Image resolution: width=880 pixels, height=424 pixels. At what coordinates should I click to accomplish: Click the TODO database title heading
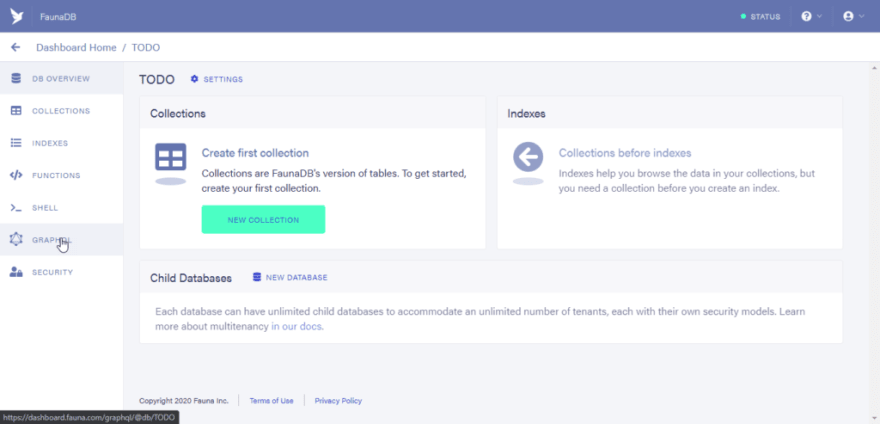[157, 79]
